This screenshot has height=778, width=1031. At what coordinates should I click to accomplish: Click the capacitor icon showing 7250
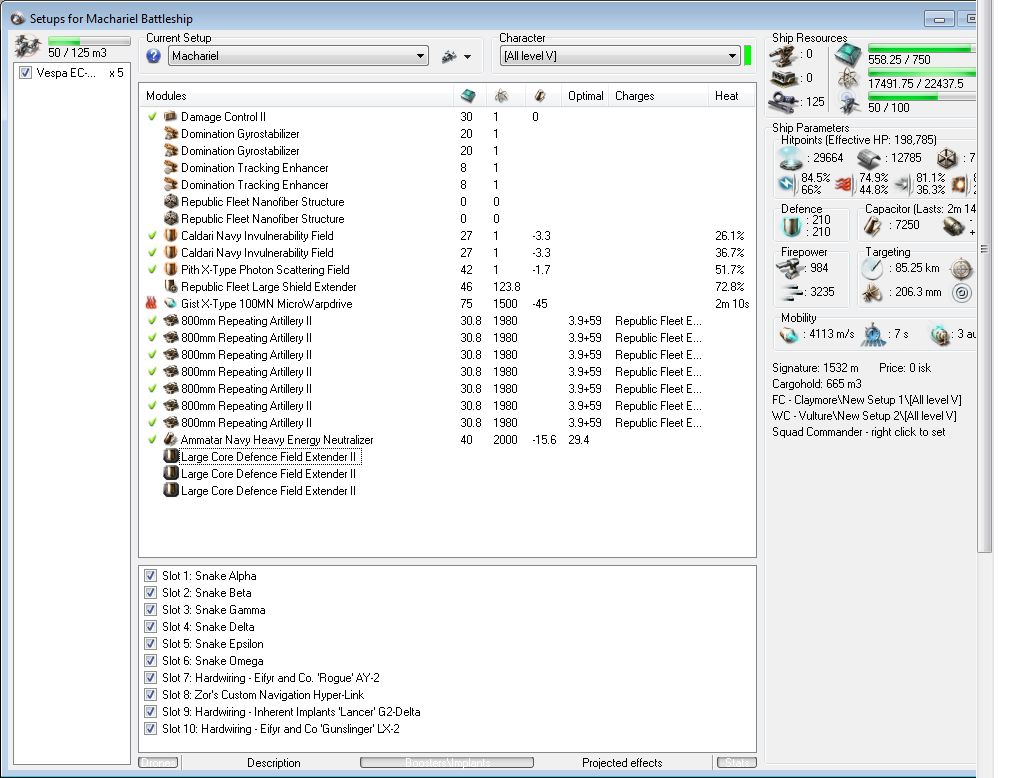pyautogui.click(x=873, y=226)
